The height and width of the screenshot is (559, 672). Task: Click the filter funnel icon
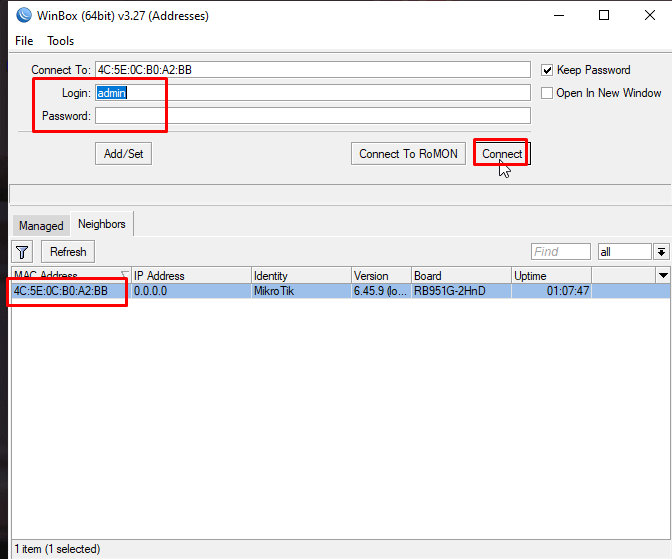click(x=23, y=252)
